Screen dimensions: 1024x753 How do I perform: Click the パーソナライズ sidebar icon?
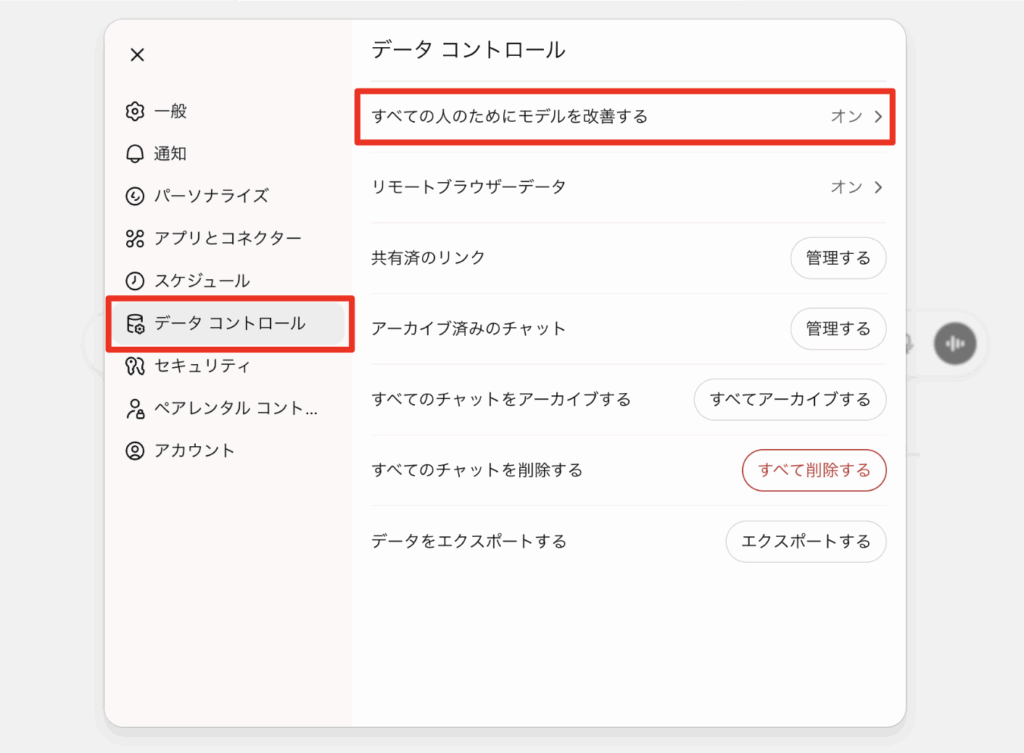tap(135, 196)
